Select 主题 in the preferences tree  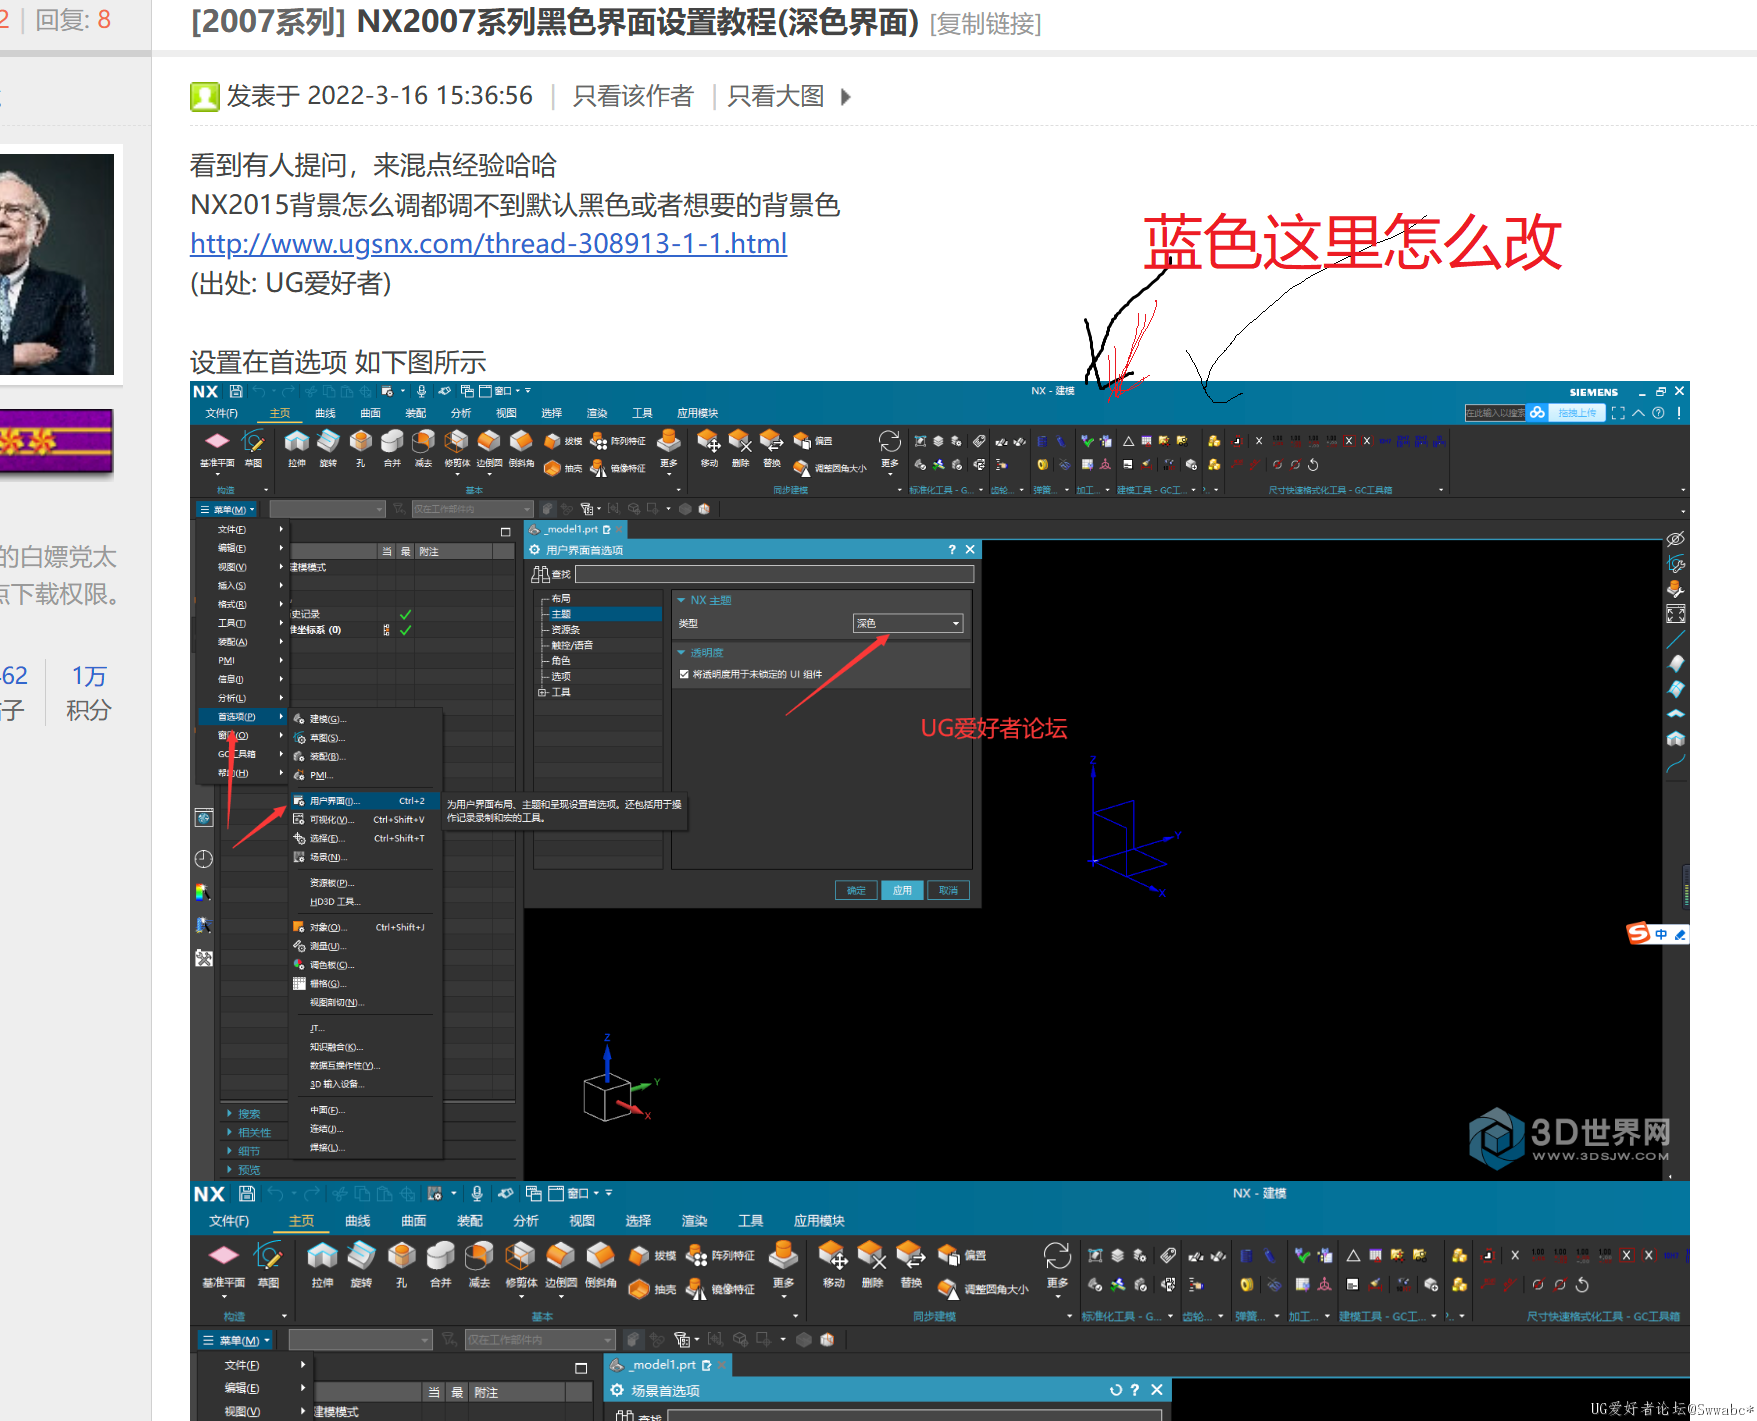(x=562, y=614)
